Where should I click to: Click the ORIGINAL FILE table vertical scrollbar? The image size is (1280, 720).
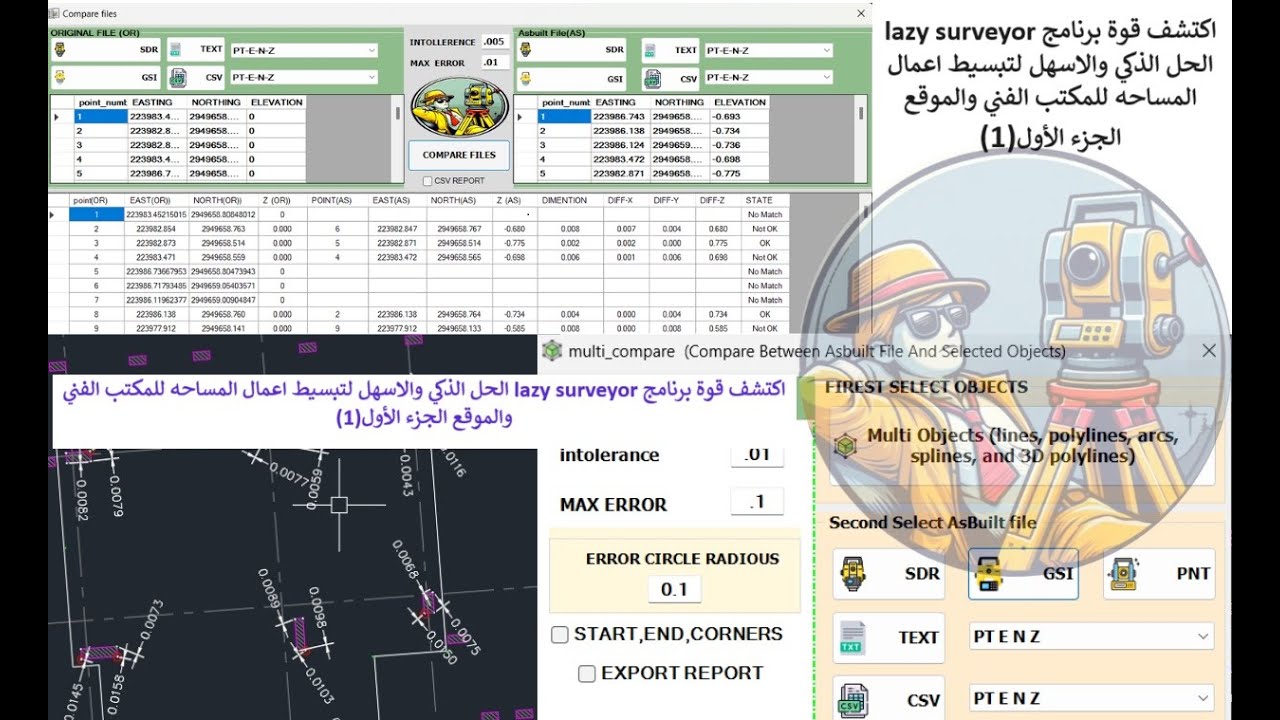pyautogui.click(x=400, y=139)
